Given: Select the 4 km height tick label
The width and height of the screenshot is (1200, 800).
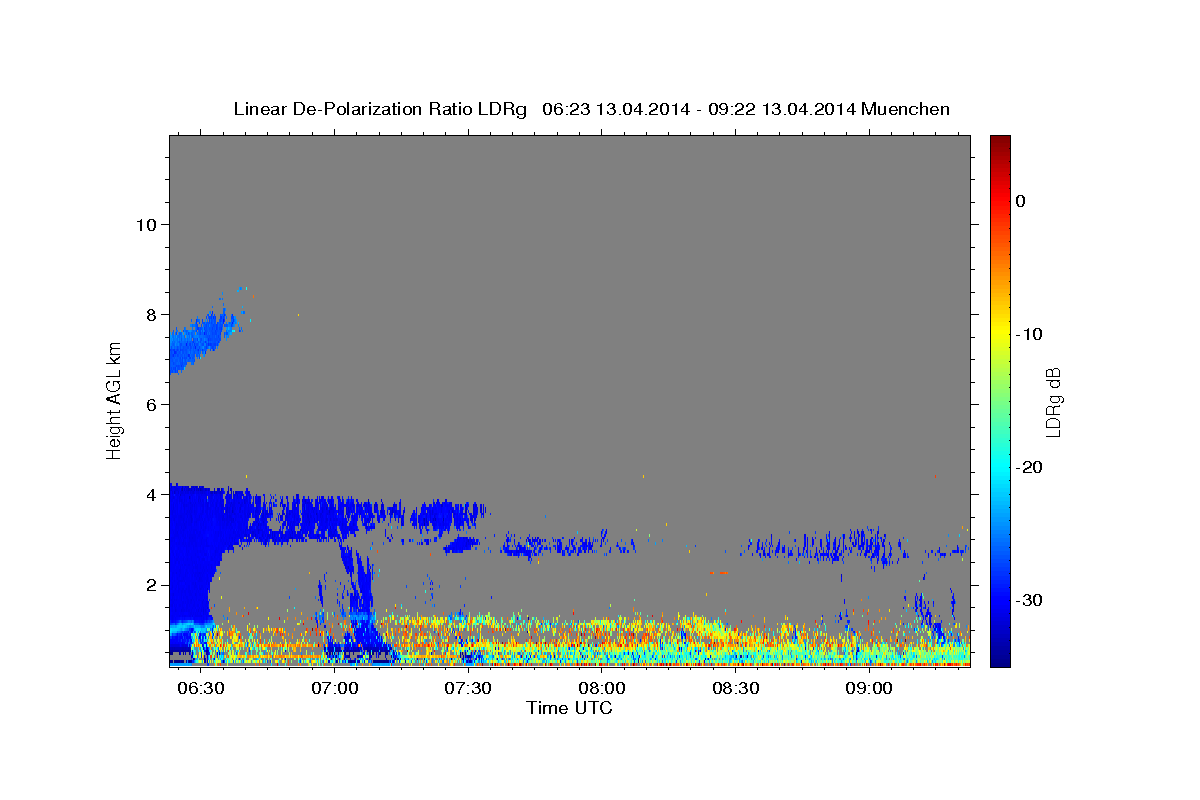Looking at the screenshot, I should coord(151,494).
